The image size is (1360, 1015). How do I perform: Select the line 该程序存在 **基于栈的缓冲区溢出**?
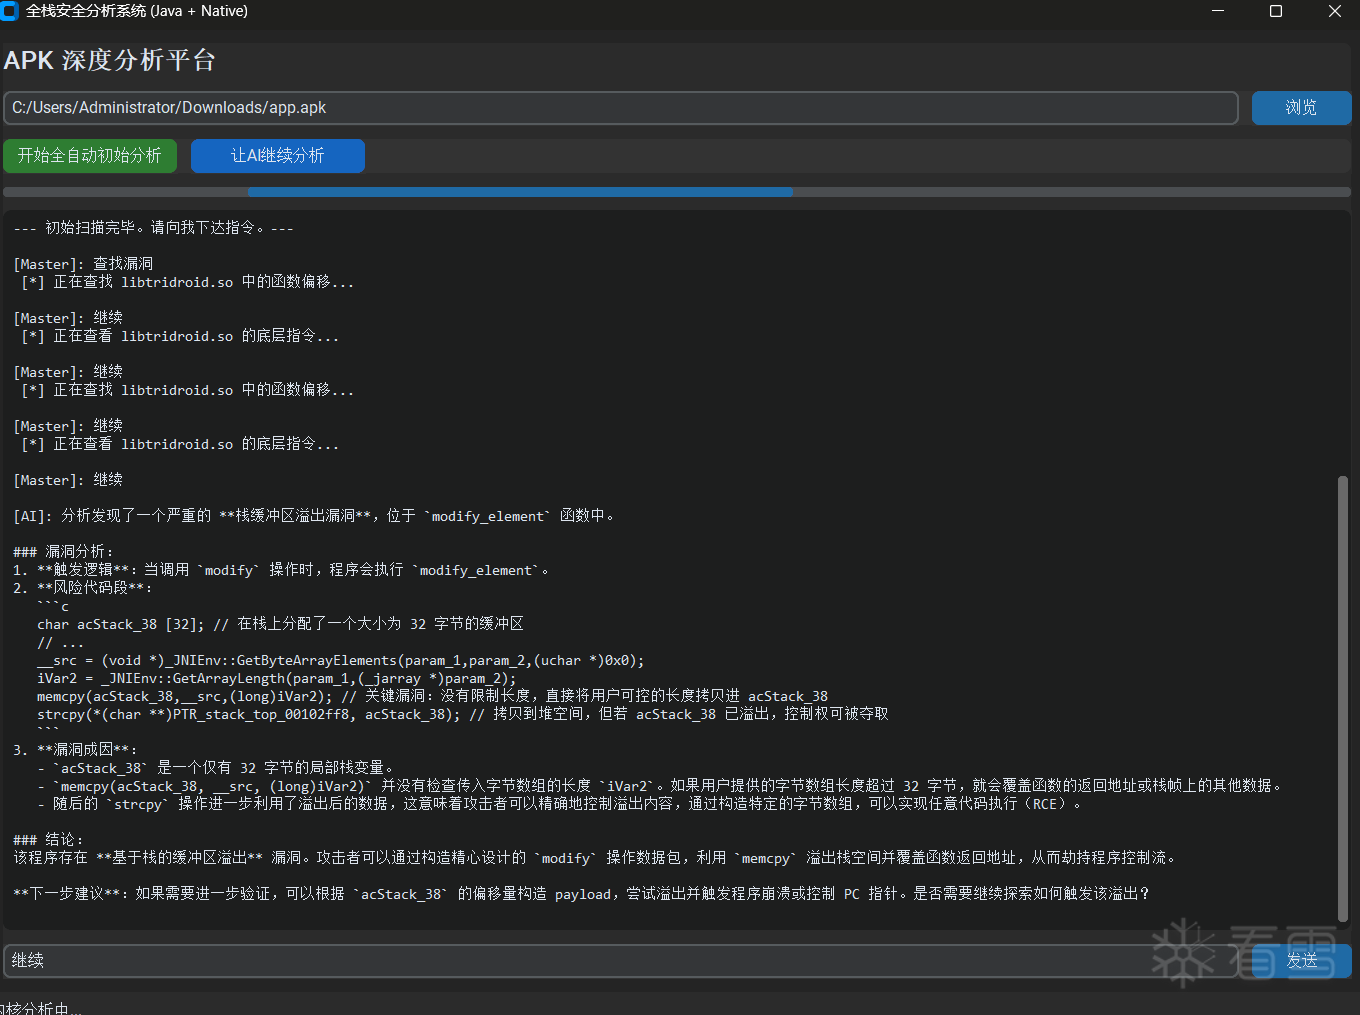[596, 858]
